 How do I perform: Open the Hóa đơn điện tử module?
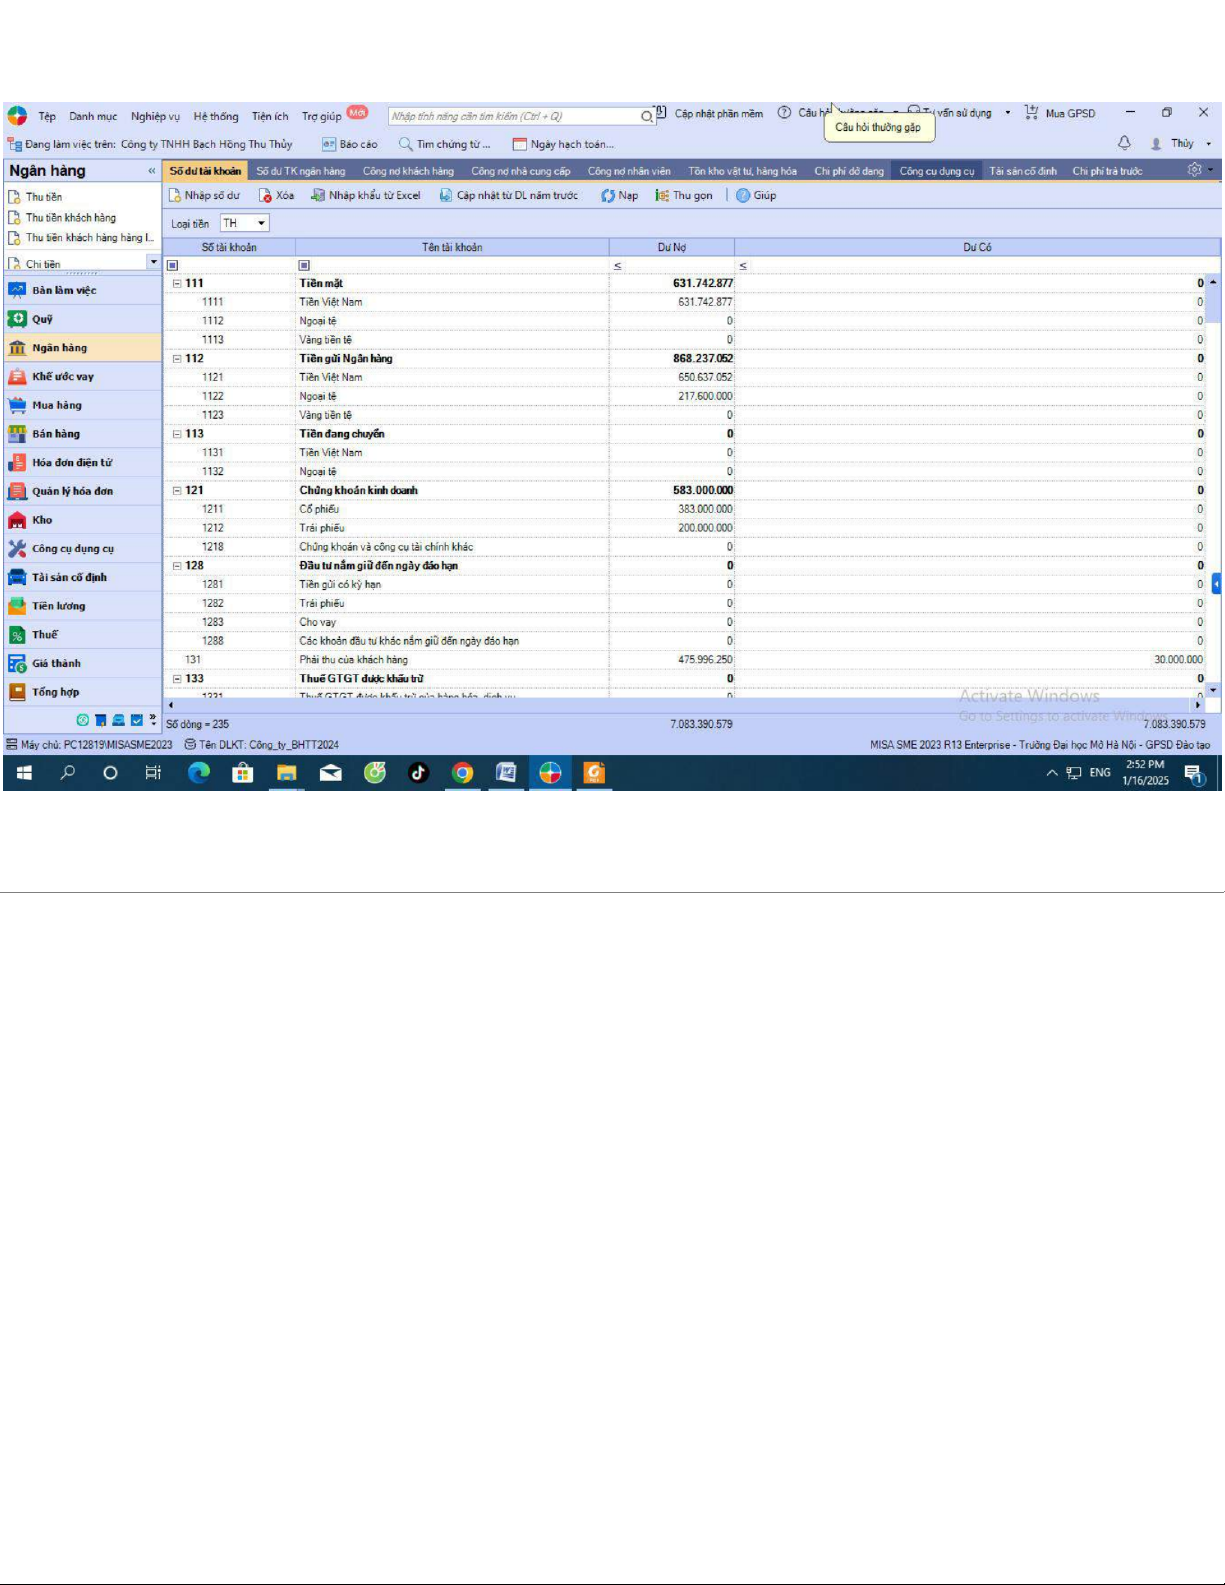[x=71, y=463]
